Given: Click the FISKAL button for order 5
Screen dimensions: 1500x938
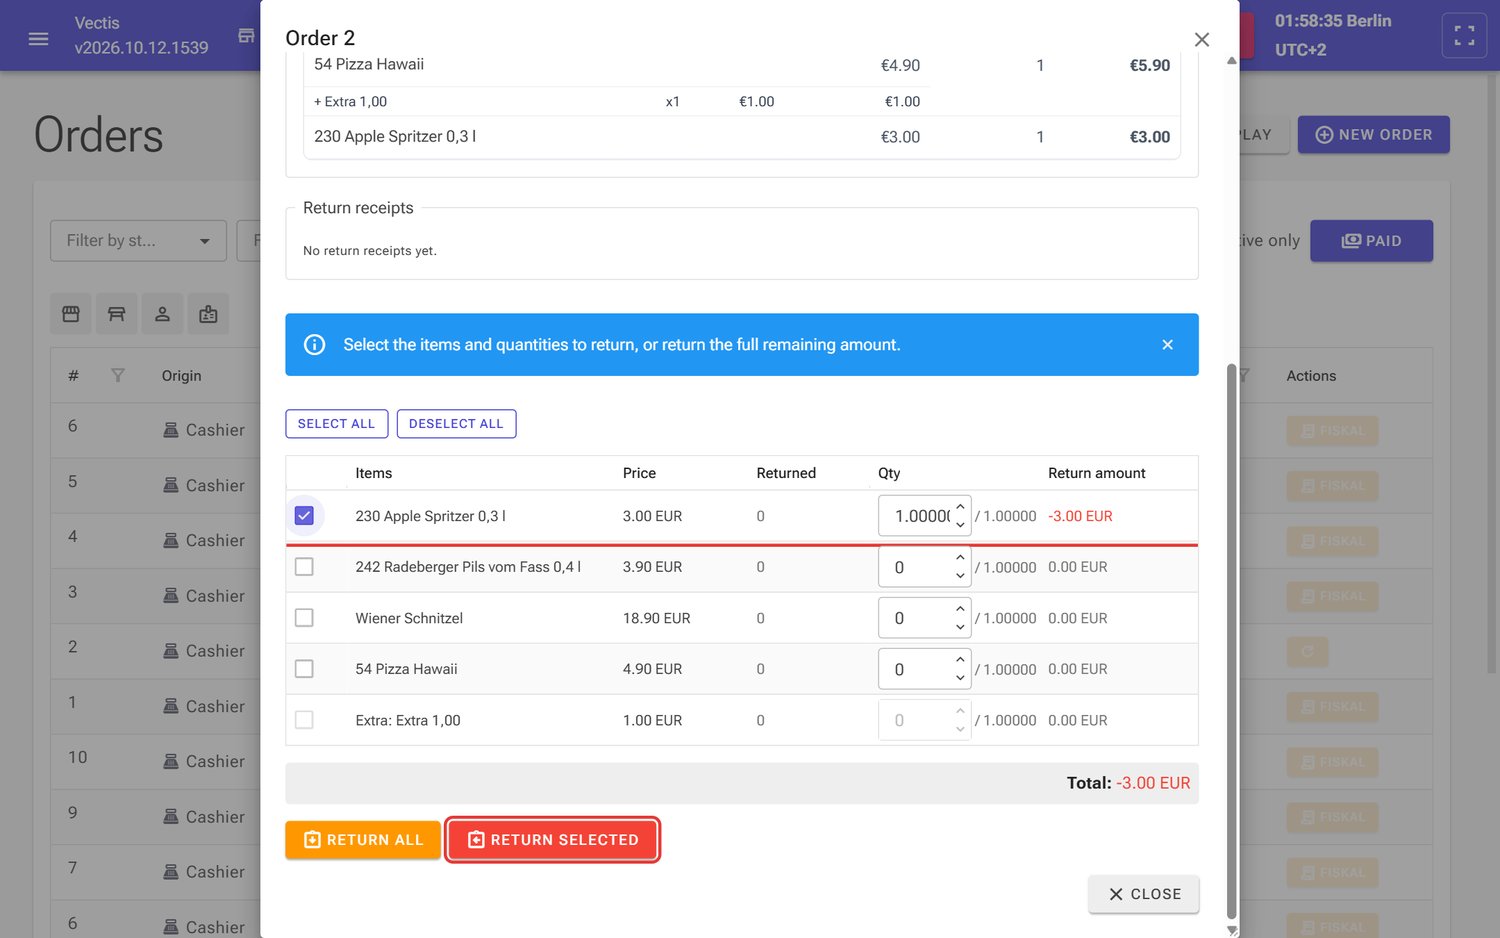Looking at the screenshot, I should 1333,486.
